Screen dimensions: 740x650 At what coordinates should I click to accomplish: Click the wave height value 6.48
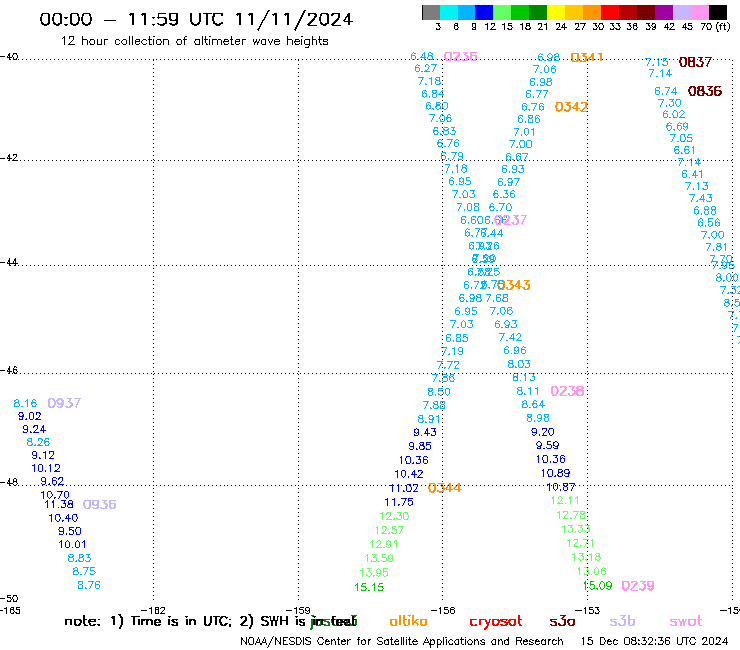click(422, 57)
